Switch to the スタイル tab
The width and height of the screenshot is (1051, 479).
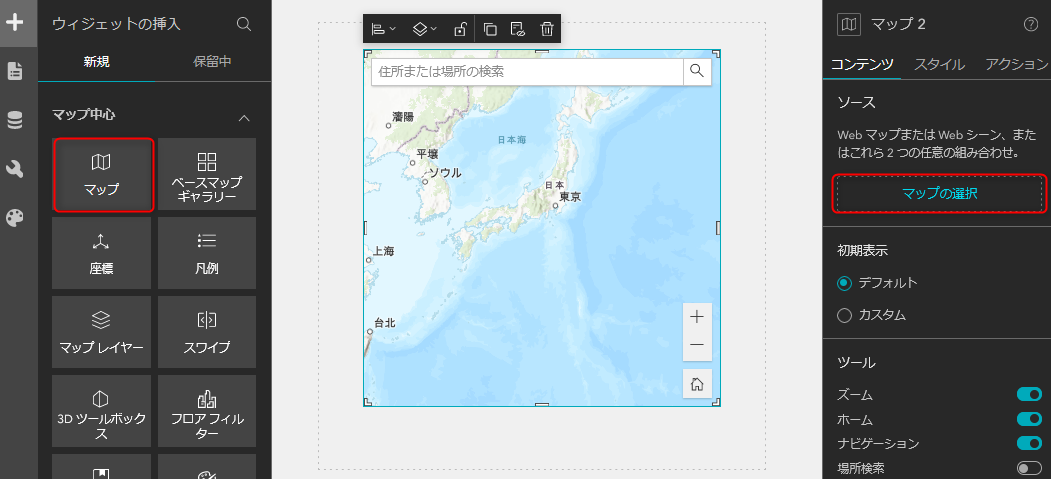point(940,64)
